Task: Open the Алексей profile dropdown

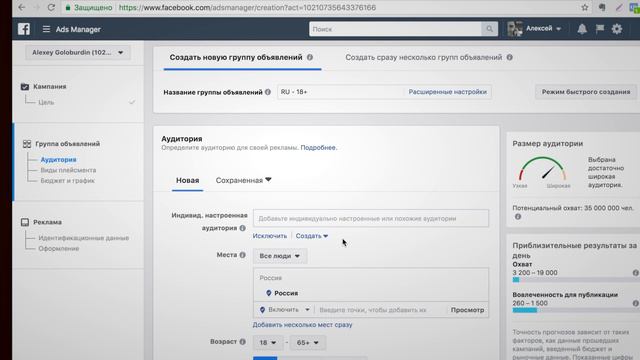Action: click(x=543, y=29)
